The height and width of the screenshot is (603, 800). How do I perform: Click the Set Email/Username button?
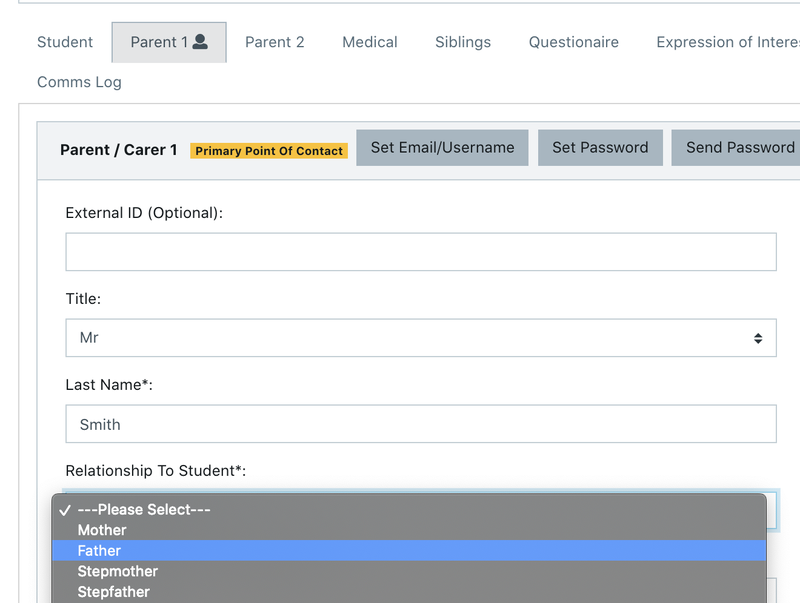point(442,148)
